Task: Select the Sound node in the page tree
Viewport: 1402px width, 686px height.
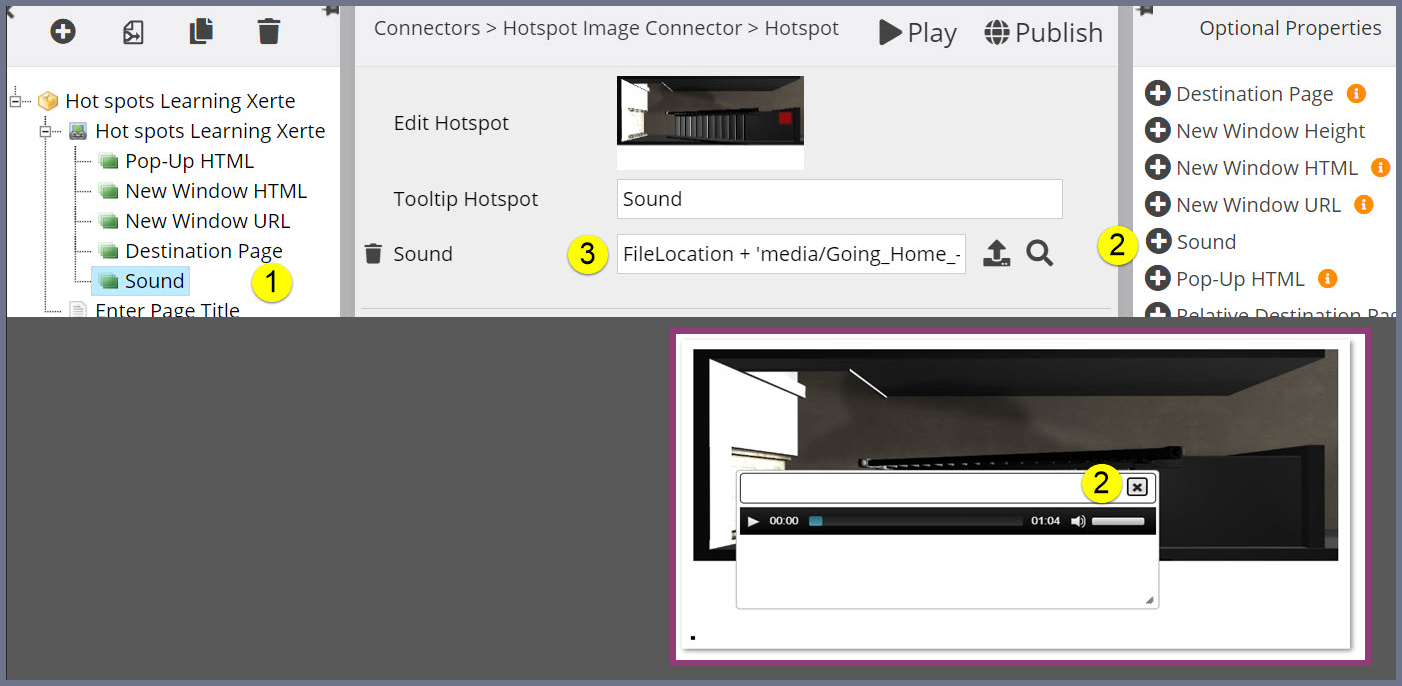Action: 153,280
